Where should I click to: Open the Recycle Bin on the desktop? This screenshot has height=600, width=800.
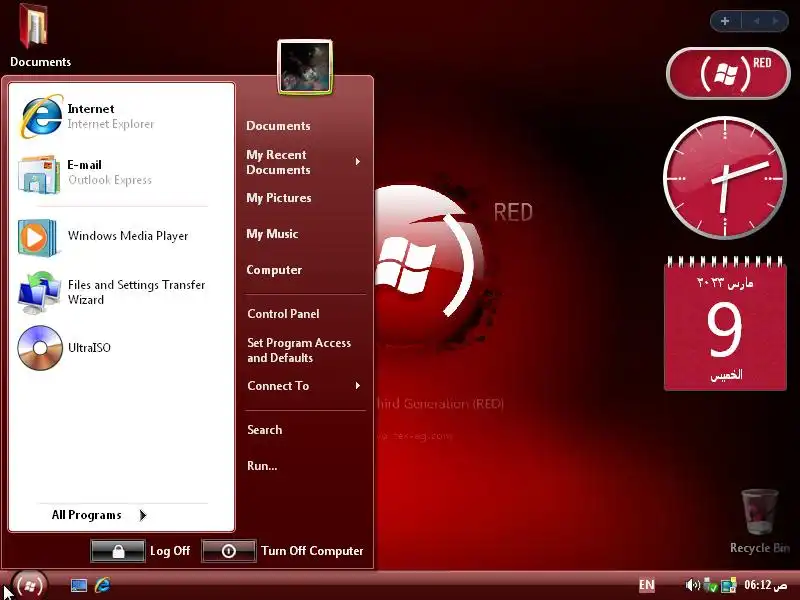[760, 512]
